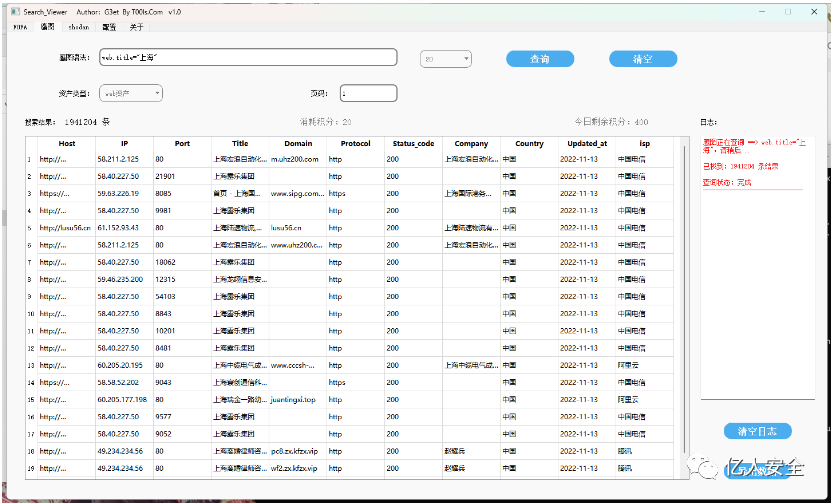Select port cell 54103
The image size is (831, 503).
click(x=182, y=296)
